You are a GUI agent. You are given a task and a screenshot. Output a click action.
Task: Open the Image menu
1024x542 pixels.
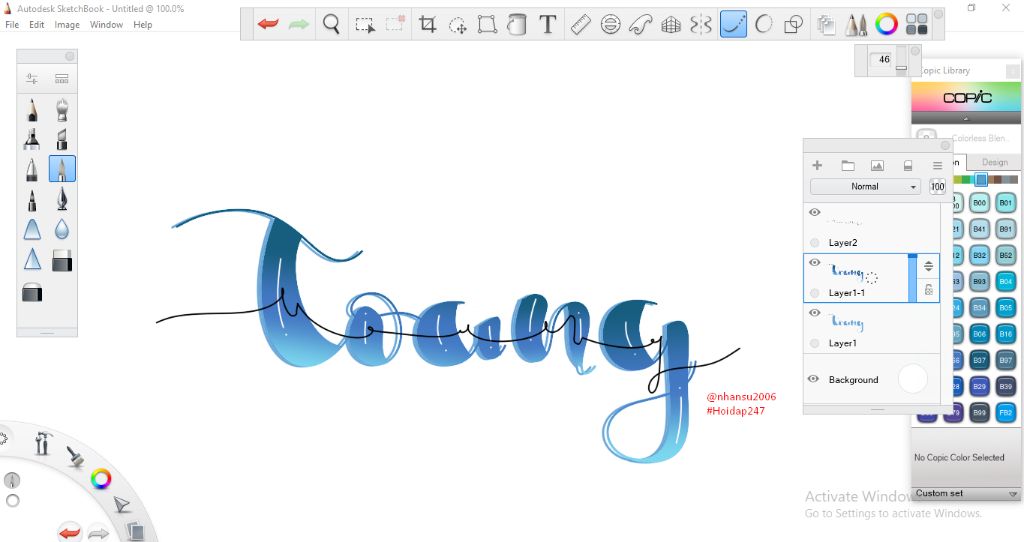[67, 25]
